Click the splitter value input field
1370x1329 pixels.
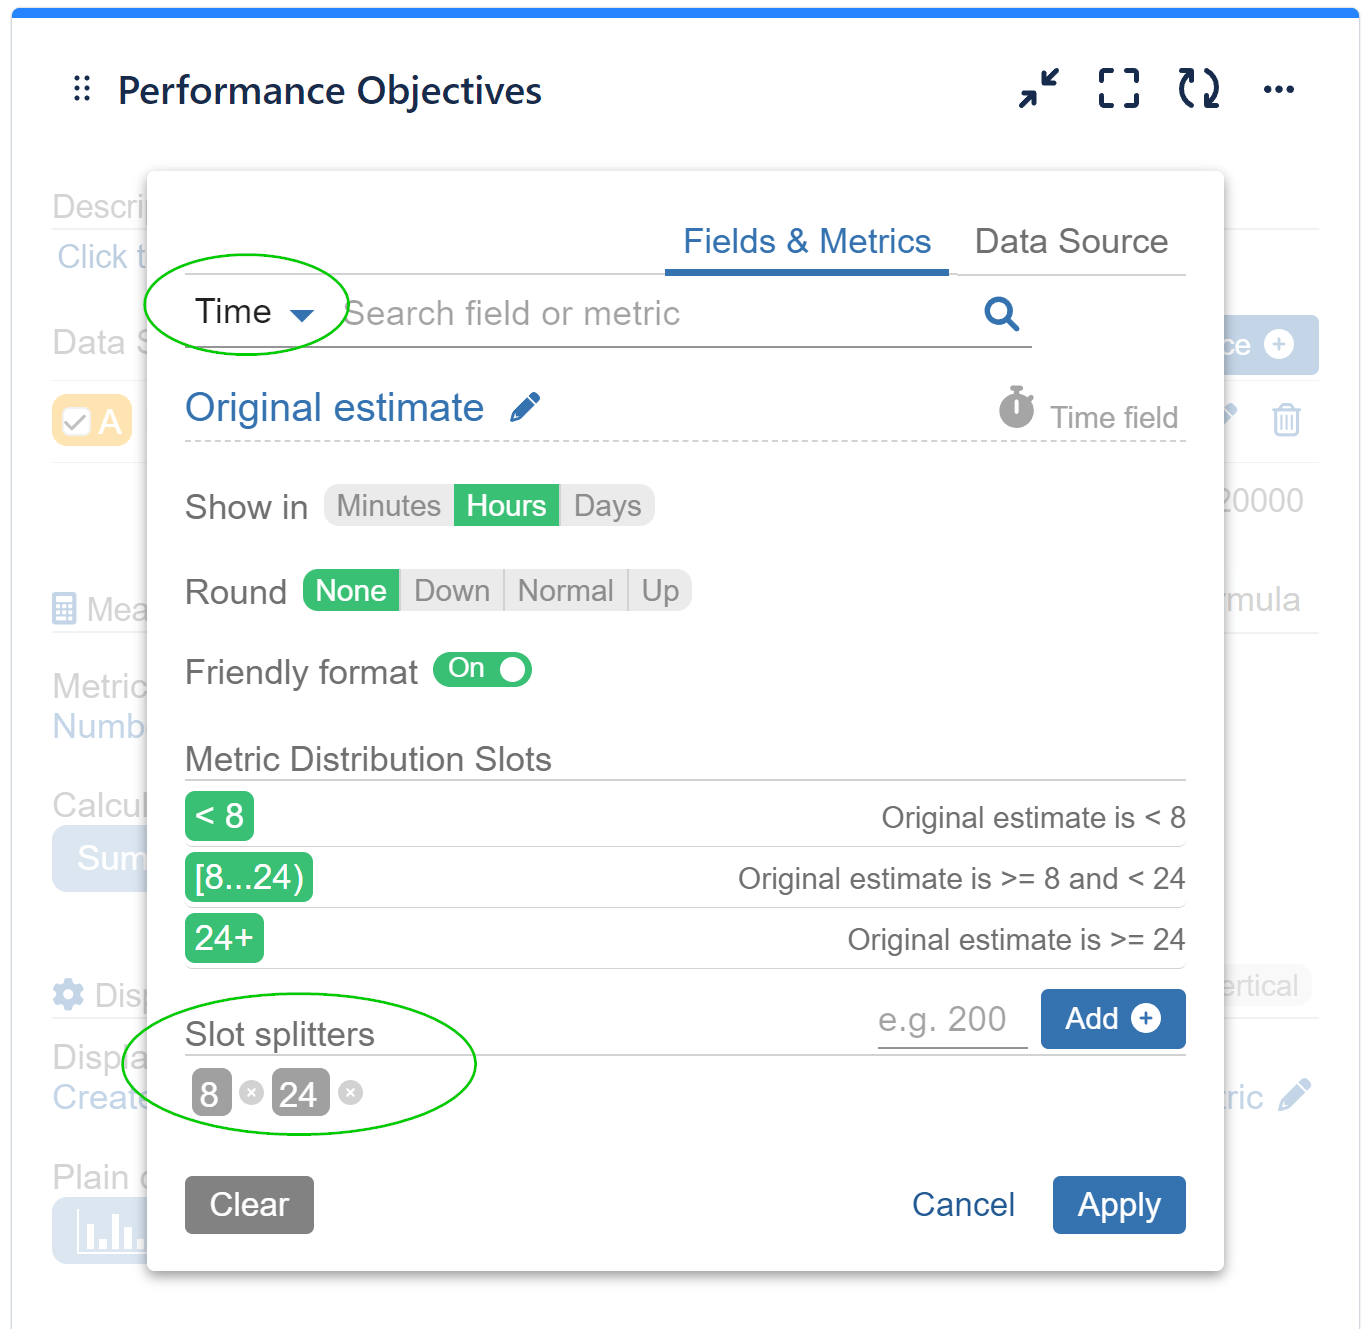tap(950, 1019)
